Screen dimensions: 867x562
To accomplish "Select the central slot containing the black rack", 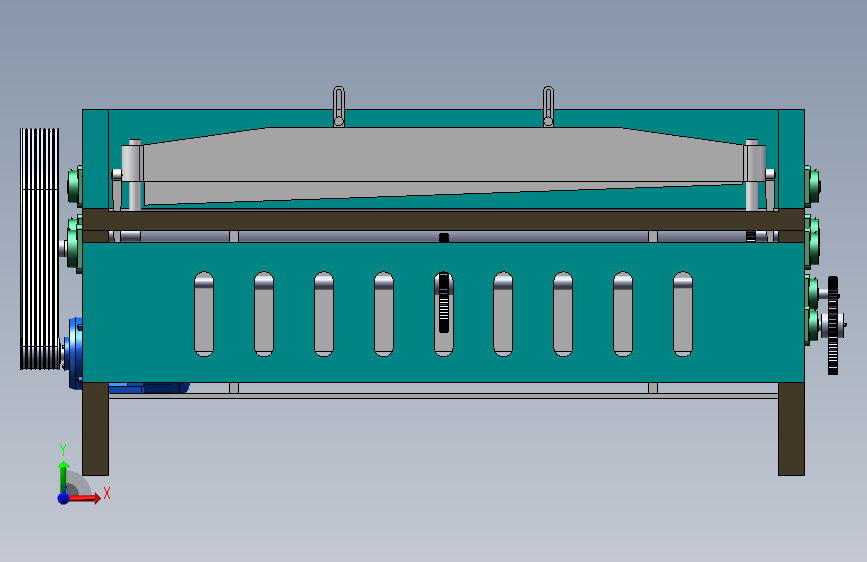I will 443,314.
